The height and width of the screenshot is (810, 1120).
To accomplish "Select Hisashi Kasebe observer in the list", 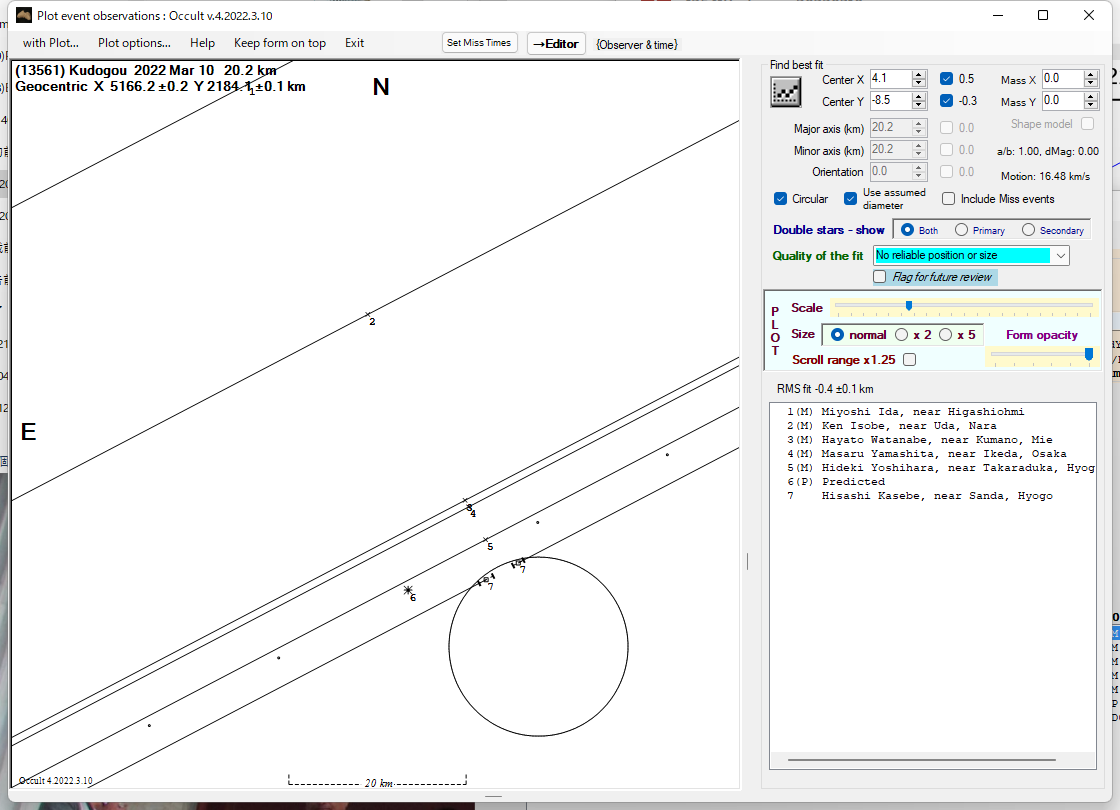I will coord(936,496).
